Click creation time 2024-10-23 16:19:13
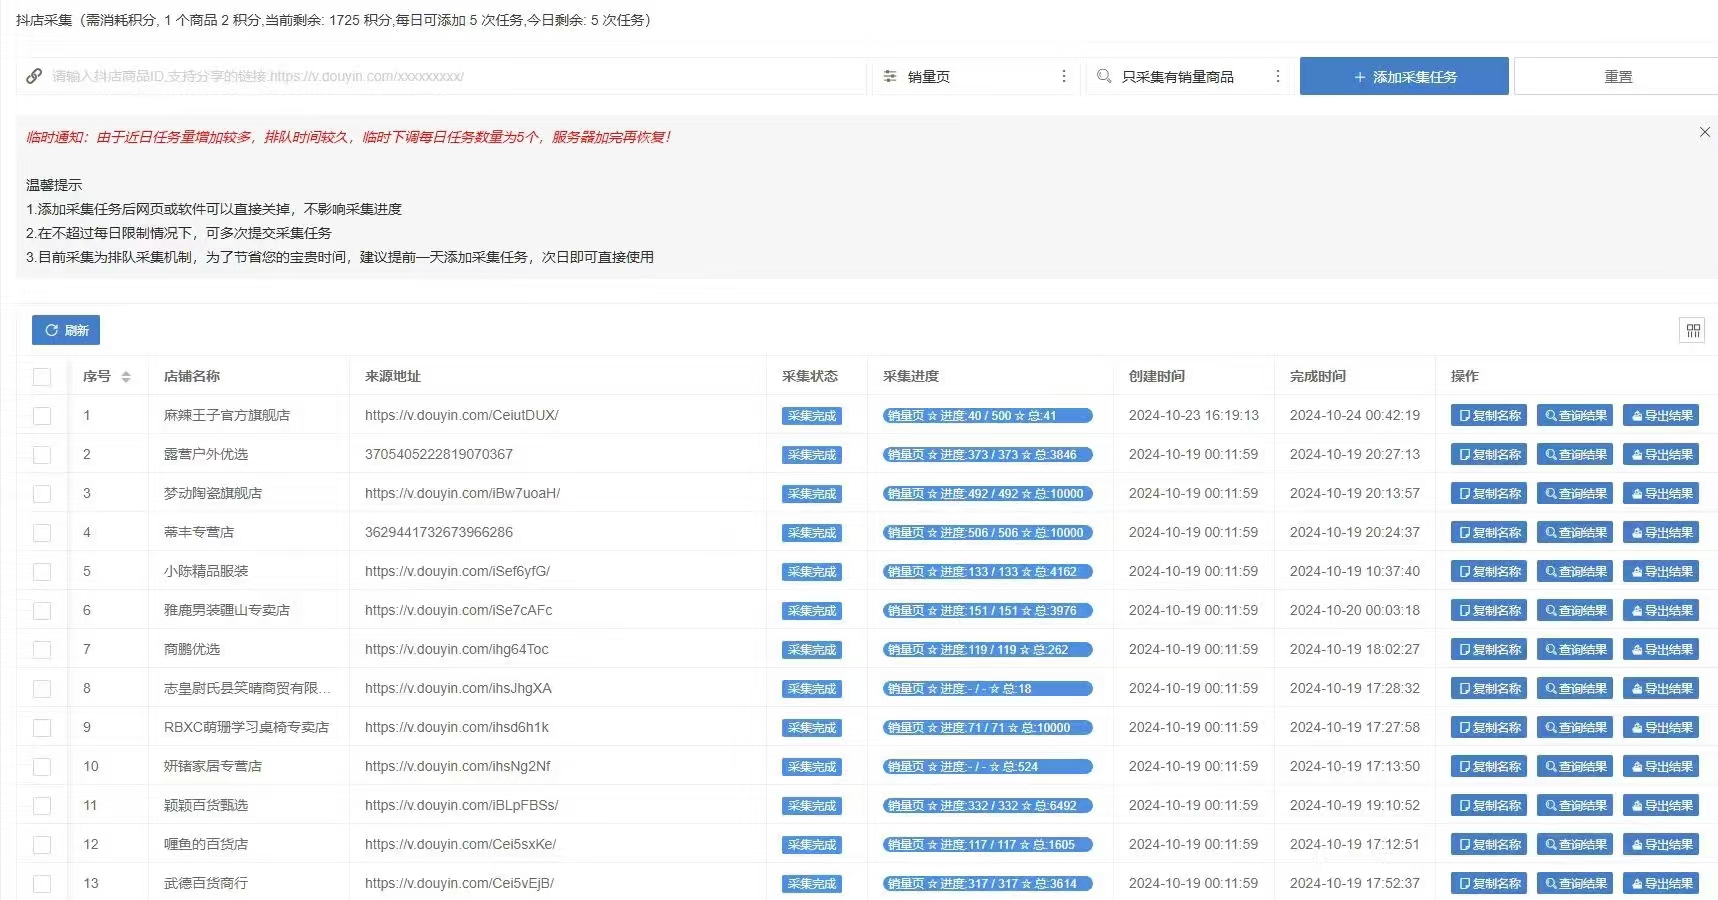Image resolution: width=1718 pixels, height=900 pixels. (x=1194, y=415)
